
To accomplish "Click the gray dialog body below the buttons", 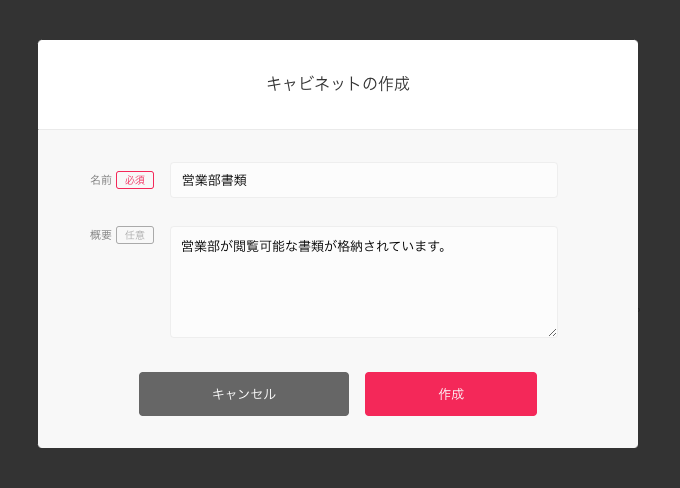I will (x=338, y=433).
